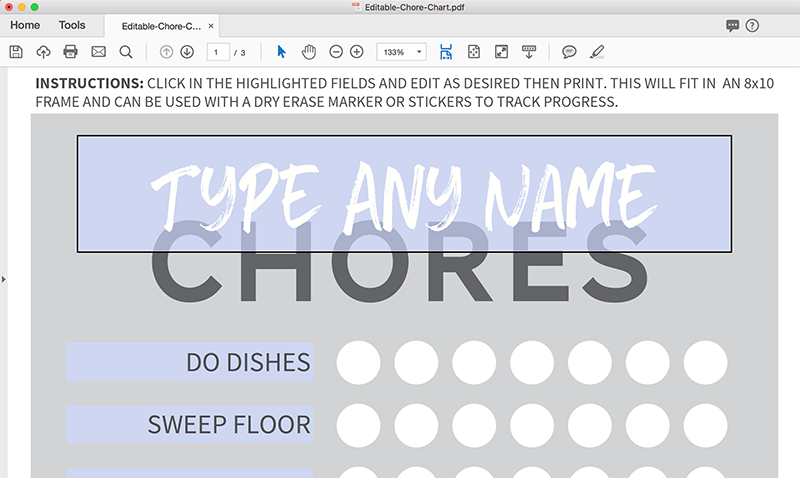The height and width of the screenshot is (478, 800).
Task: Enter full screen view mode
Action: click(502, 52)
